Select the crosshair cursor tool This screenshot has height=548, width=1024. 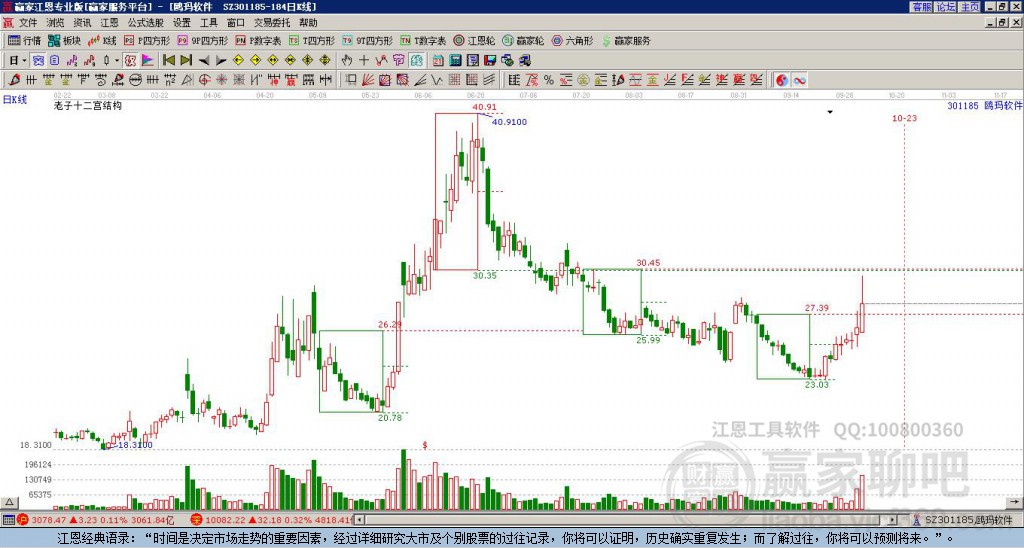[x=364, y=61]
